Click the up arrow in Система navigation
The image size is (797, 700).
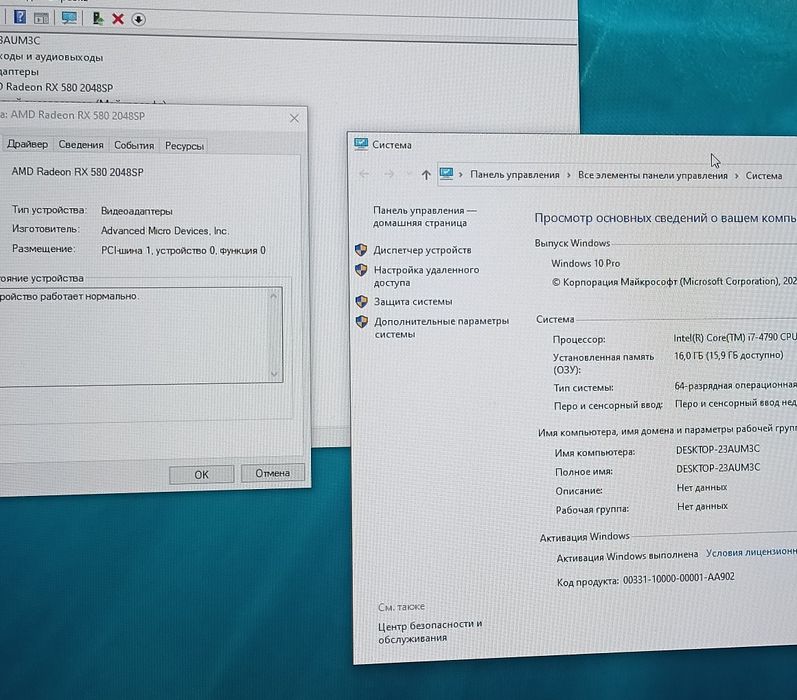click(x=426, y=175)
